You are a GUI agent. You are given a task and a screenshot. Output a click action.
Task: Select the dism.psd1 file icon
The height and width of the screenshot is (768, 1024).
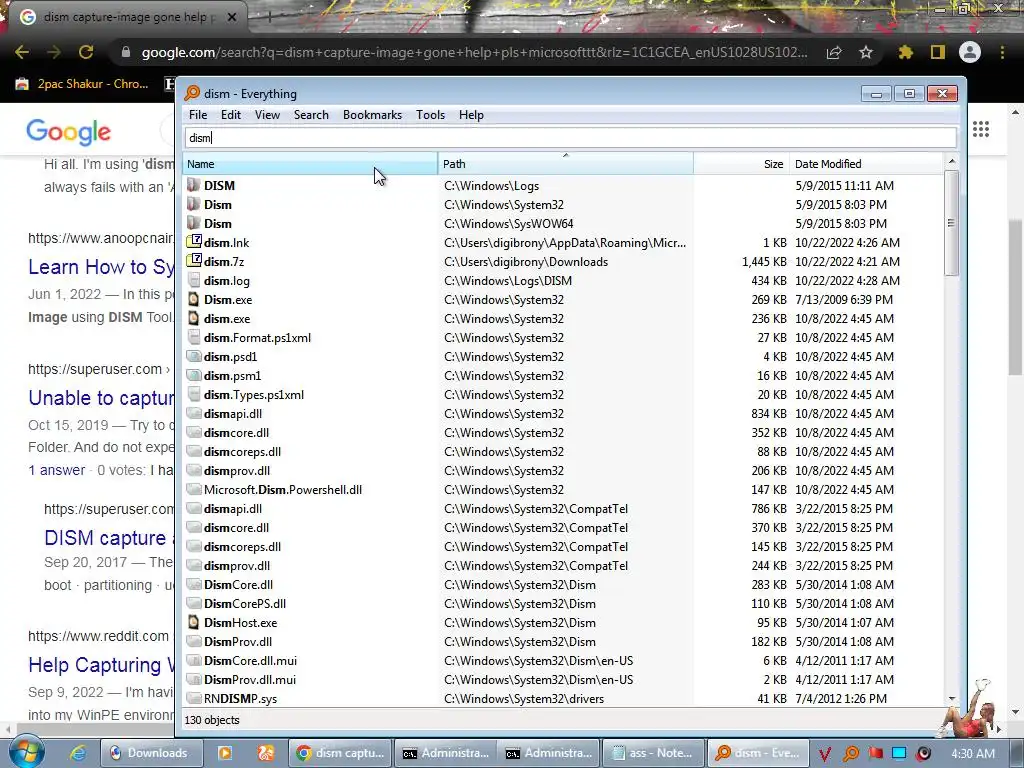[193, 357]
